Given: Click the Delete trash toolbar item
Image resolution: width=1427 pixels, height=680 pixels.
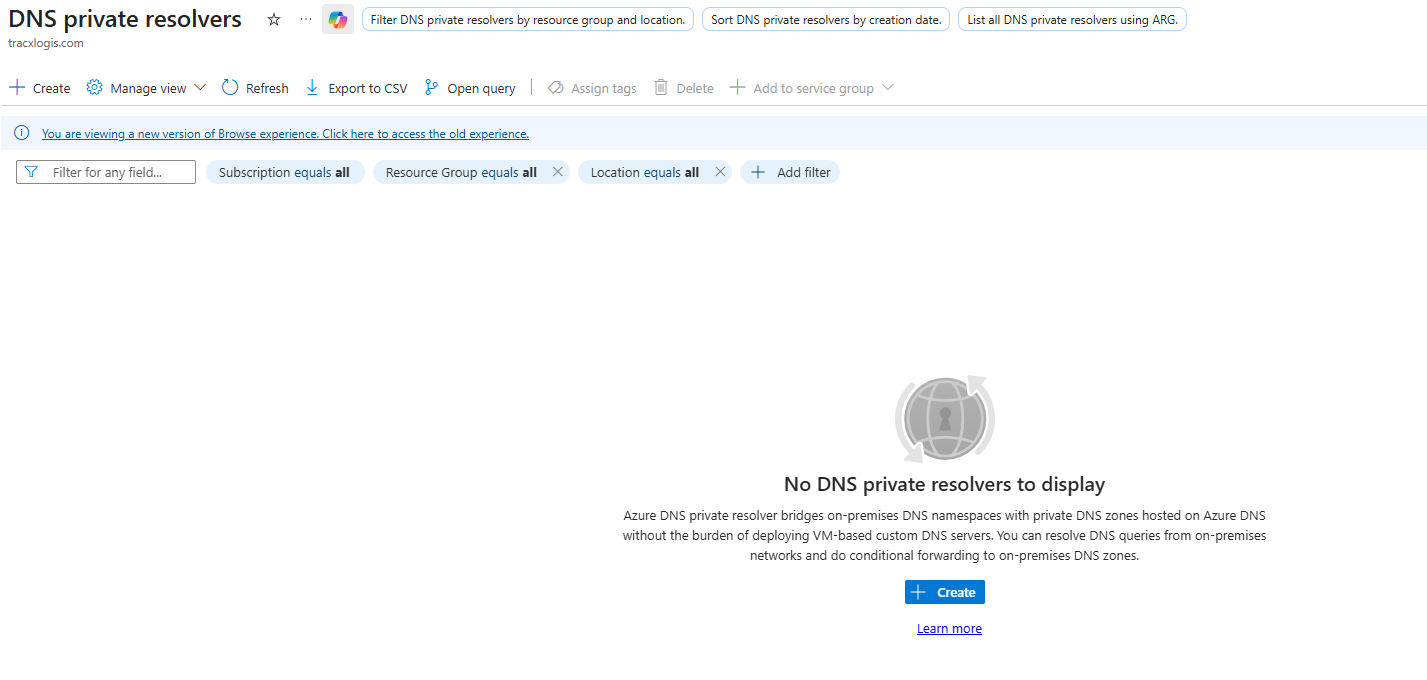Looking at the screenshot, I should click(x=684, y=88).
